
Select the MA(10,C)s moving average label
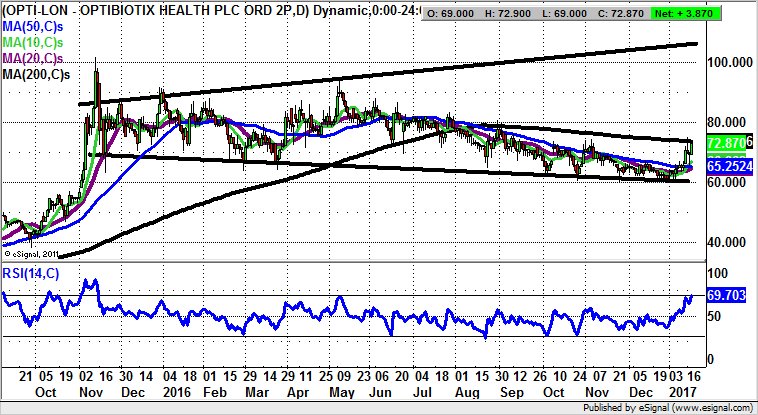31,45
